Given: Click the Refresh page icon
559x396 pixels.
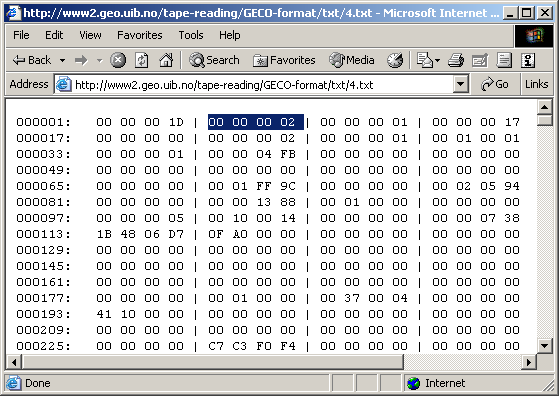Looking at the screenshot, I should [142, 60].
